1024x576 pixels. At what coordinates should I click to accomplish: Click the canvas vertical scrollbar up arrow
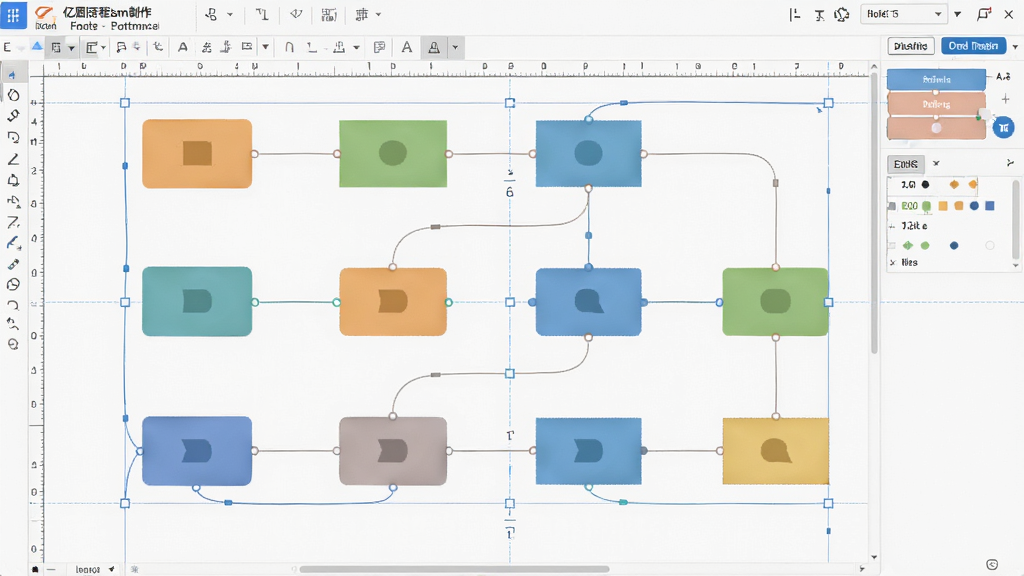click(874, 67)
